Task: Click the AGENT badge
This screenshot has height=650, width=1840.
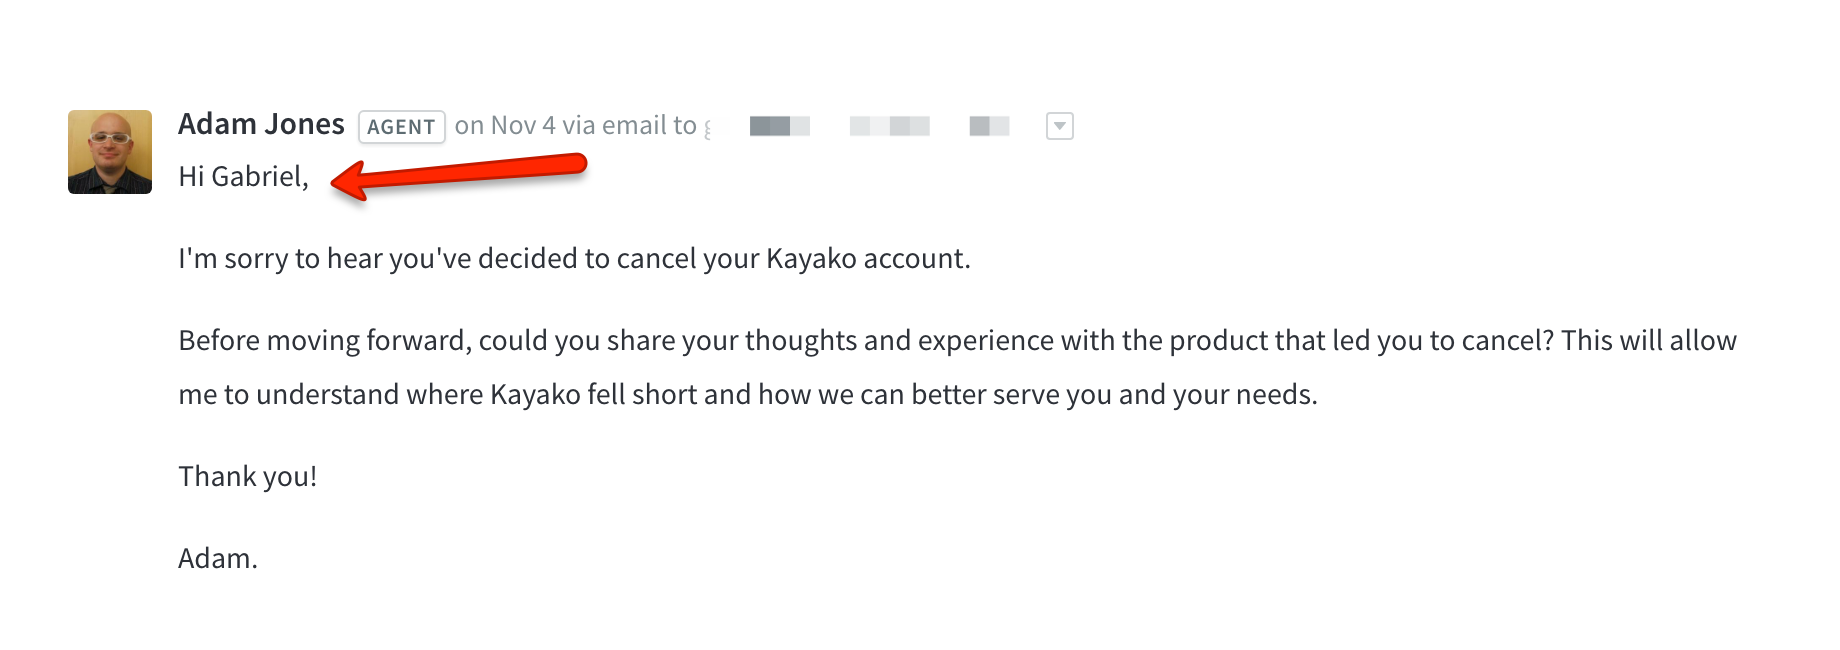Action: coord(401,127)
